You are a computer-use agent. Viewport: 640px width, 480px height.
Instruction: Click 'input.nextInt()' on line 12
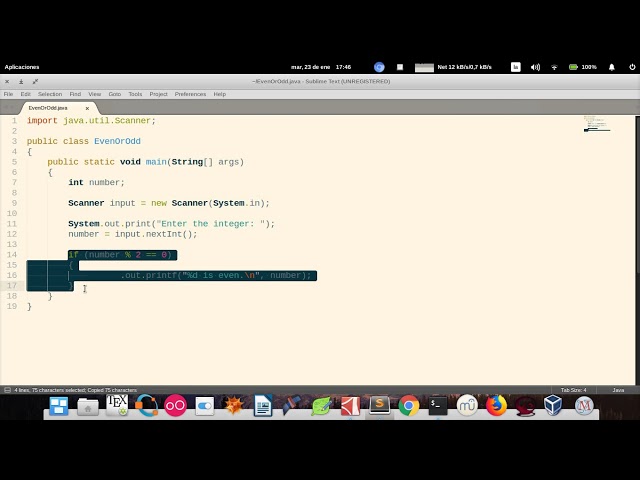(153, 234)
